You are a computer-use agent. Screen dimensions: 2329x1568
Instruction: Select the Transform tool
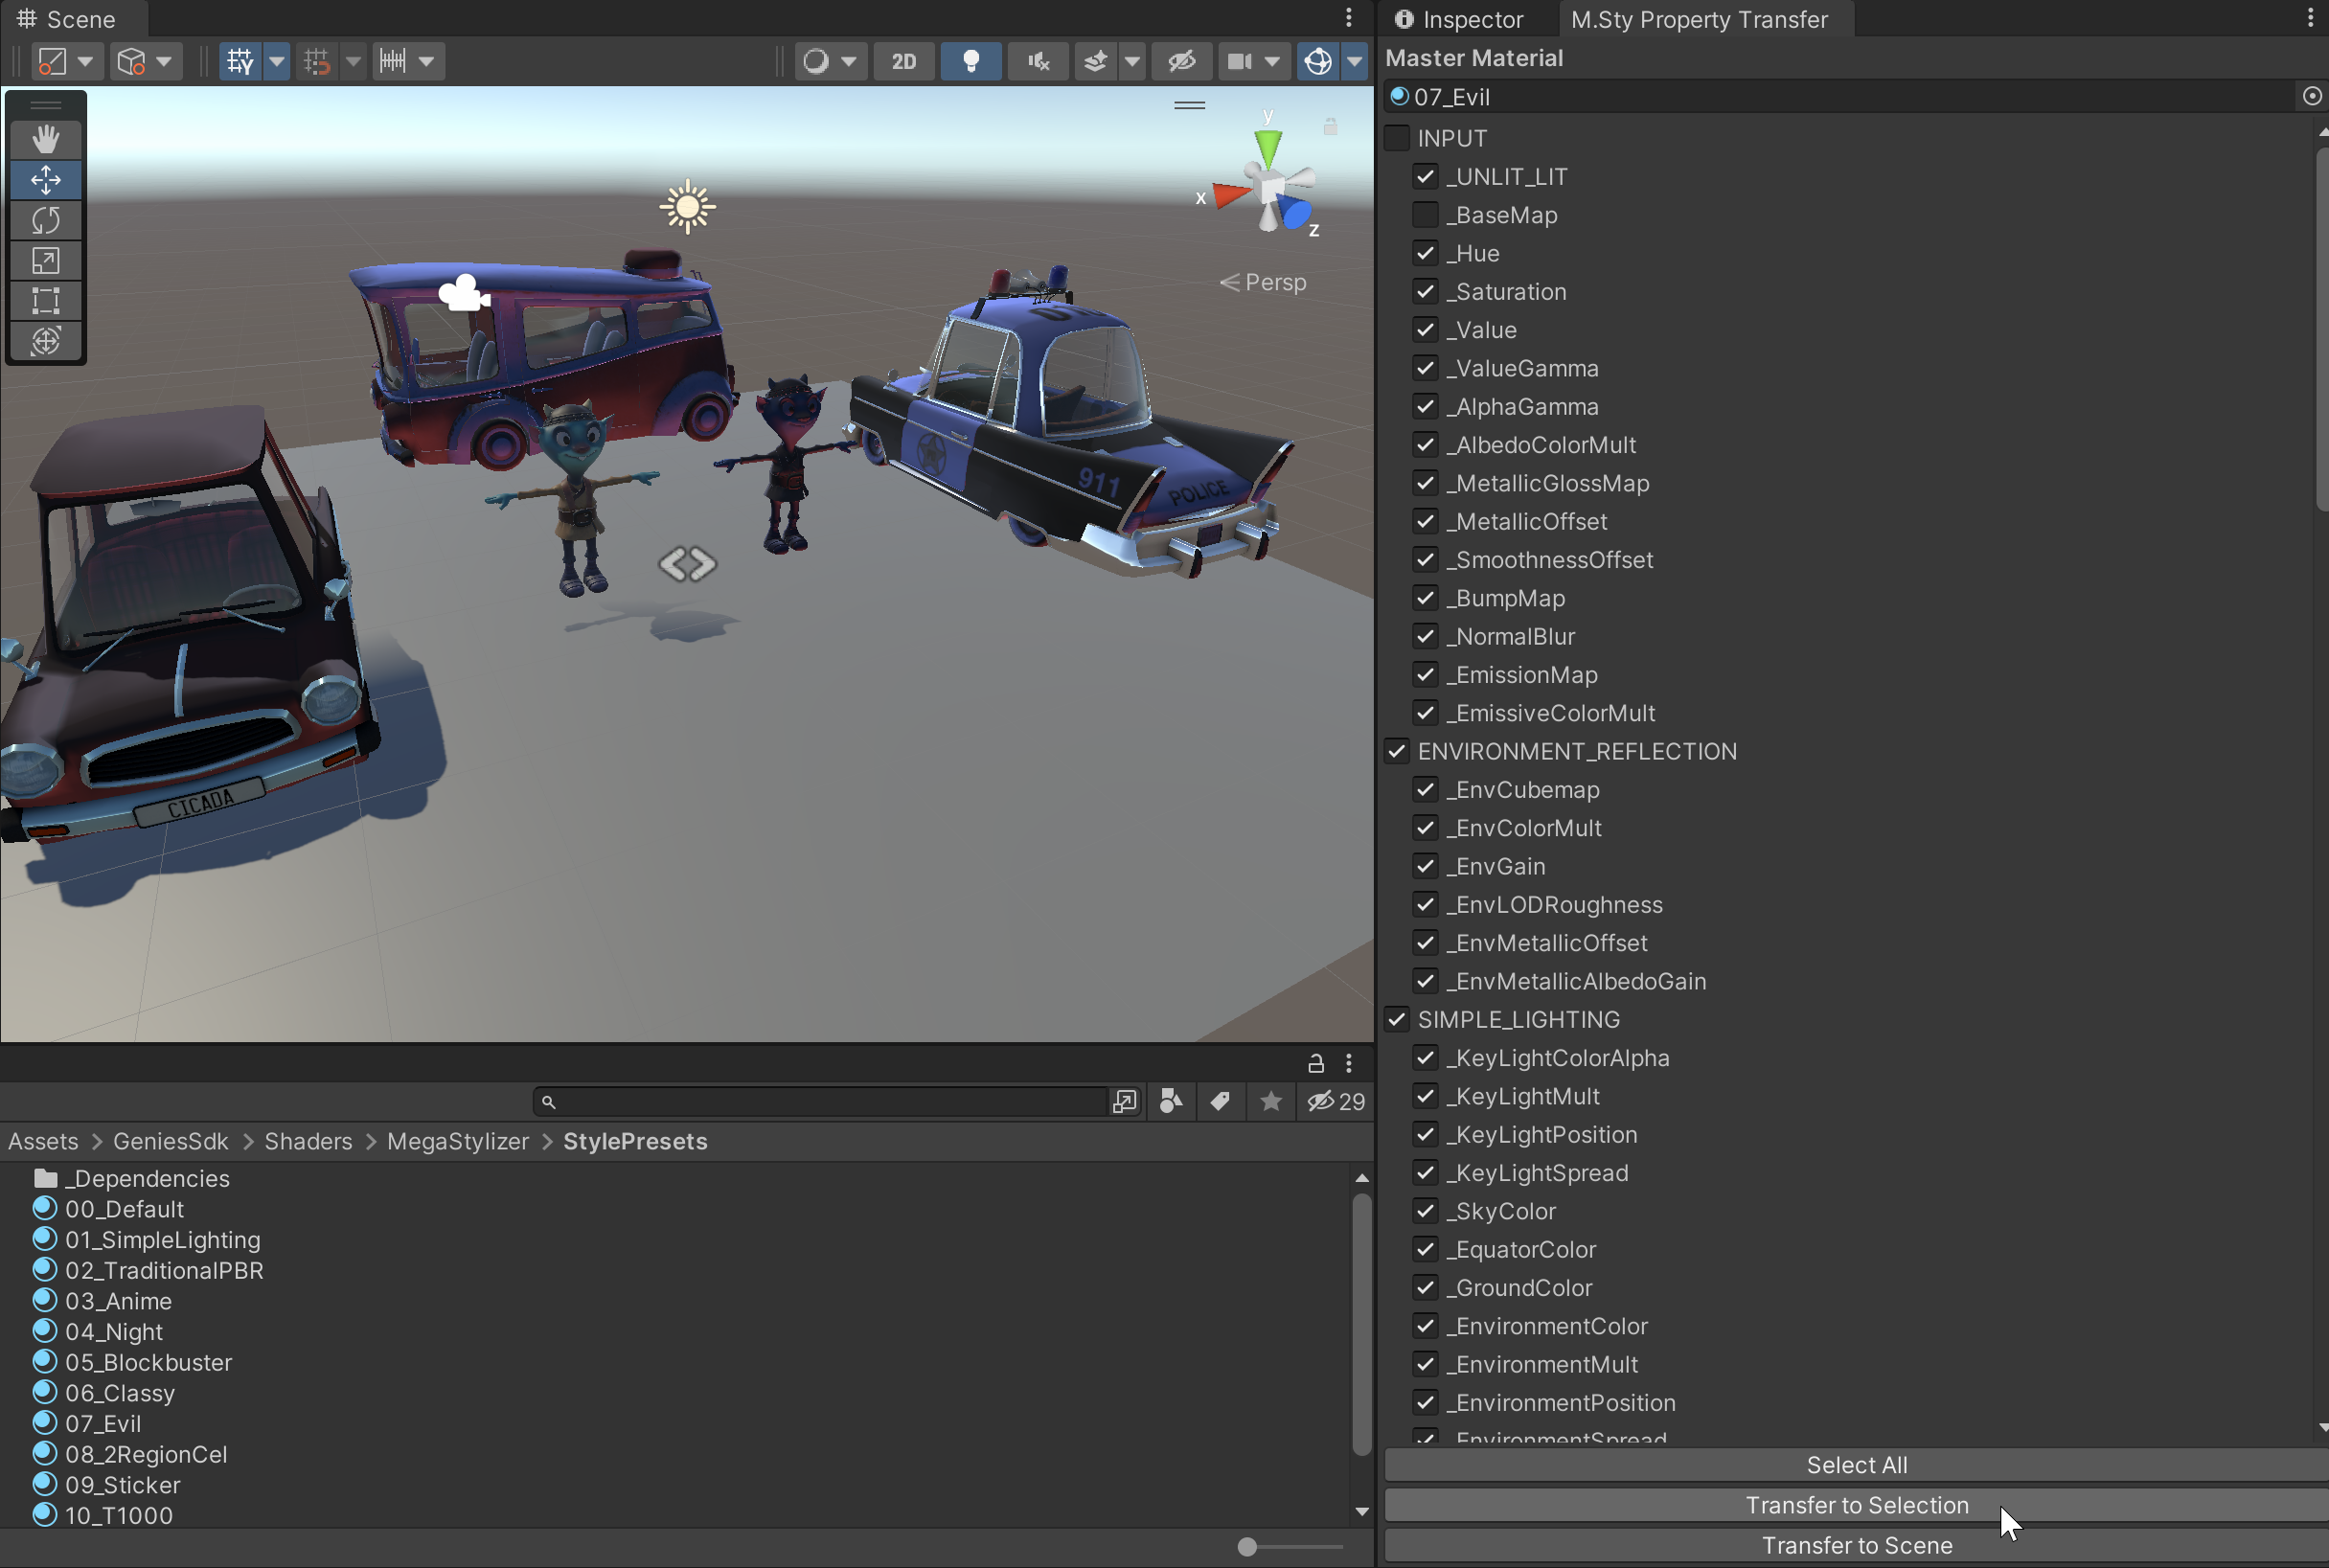pyautogui.click(x=46, y=340)
